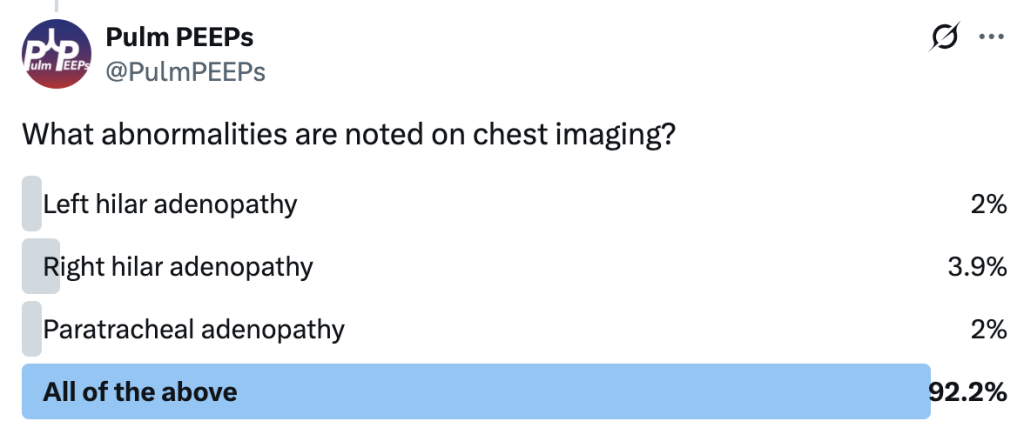Click the gray result bar beside Paratracheal
The image size is (1024, 421).
tap(31, 329)
